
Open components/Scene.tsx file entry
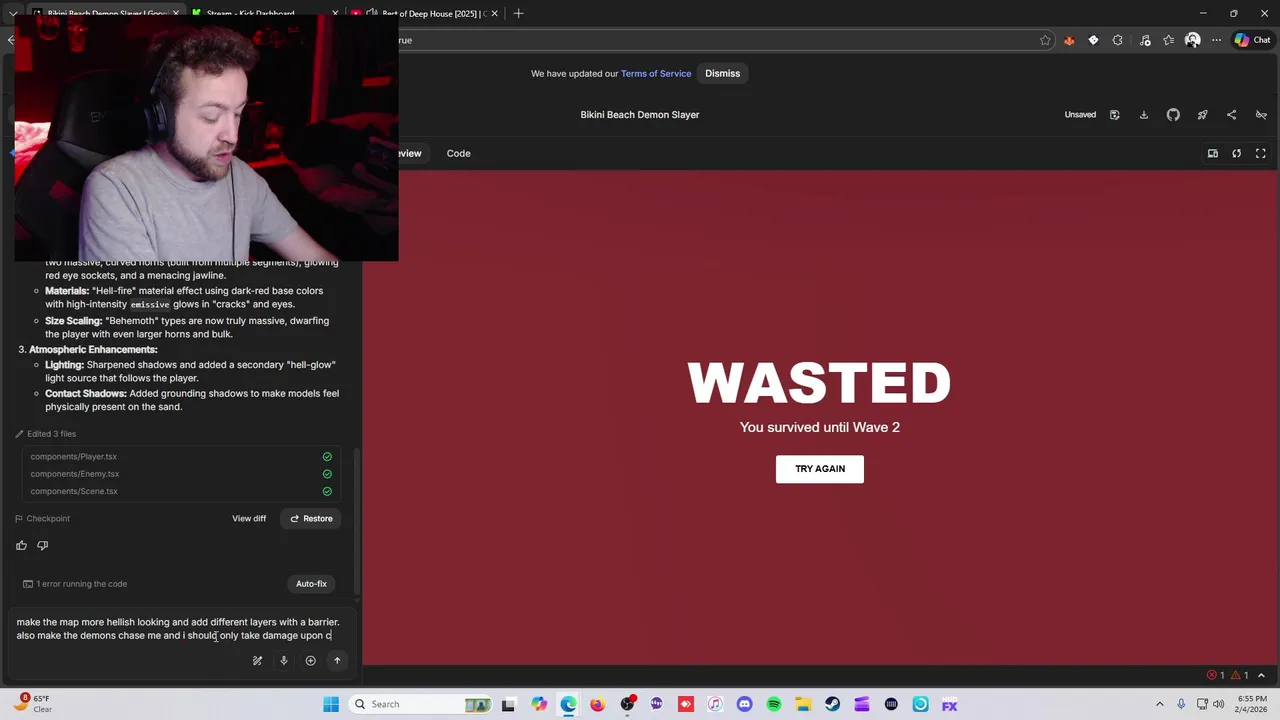tap(181, 491)
